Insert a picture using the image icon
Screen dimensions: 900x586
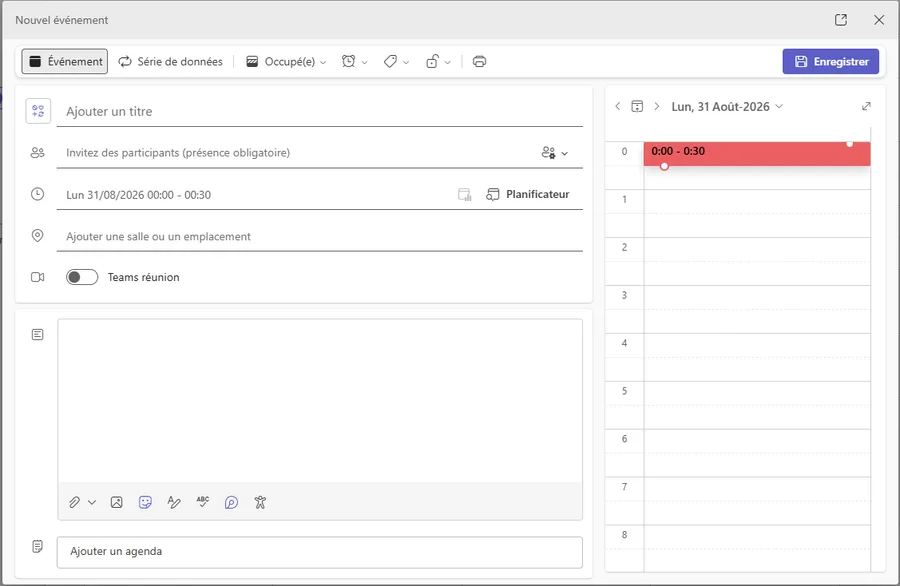click(117, 502)
